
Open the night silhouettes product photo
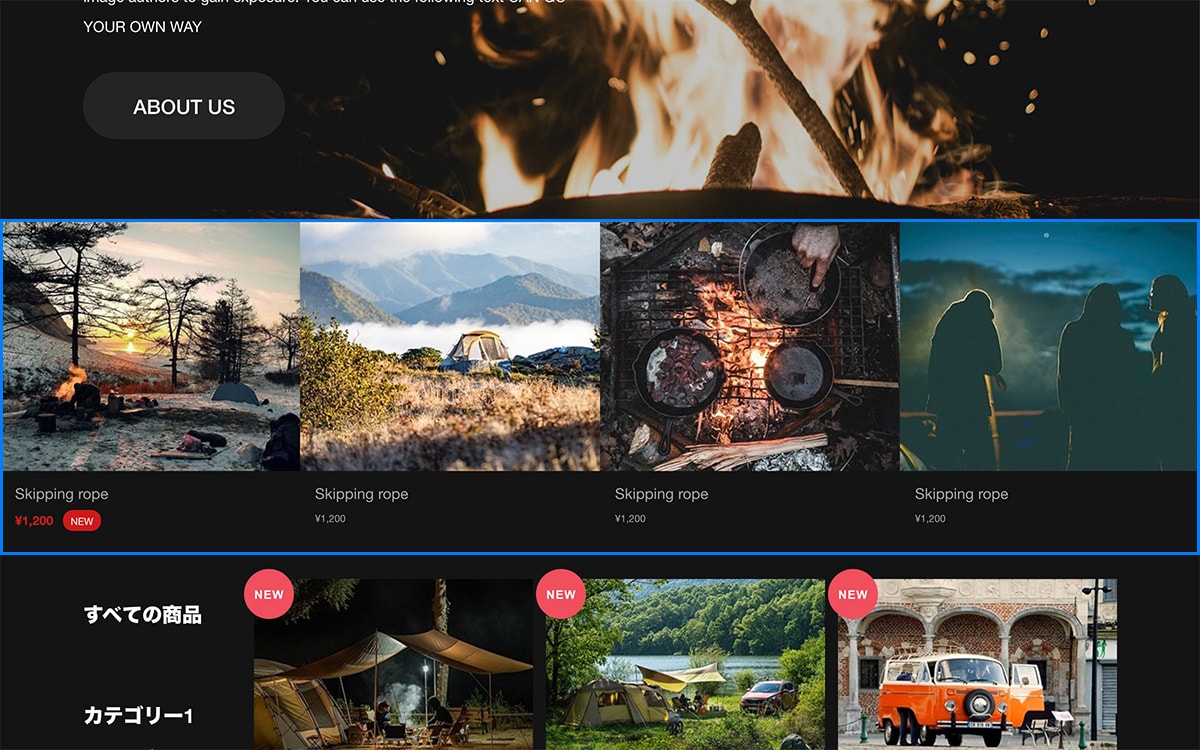[1048, 346]
